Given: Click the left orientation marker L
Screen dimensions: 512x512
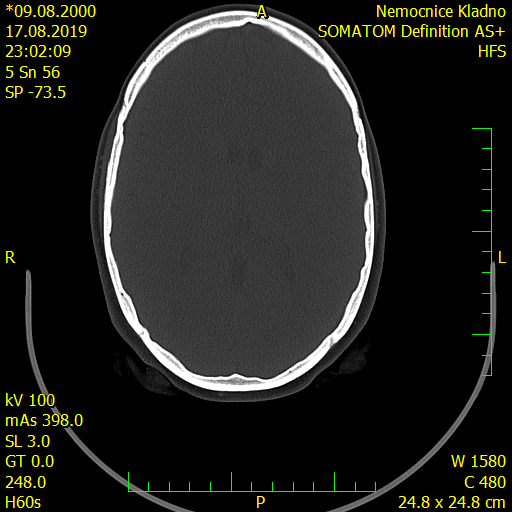Looking at the screenshot, I should (x=502, y=258).
